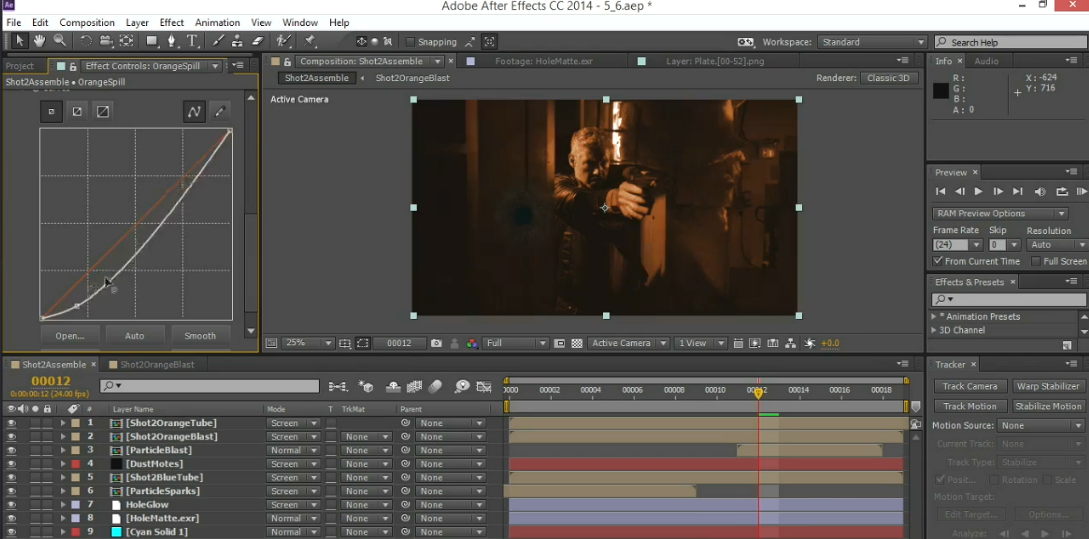1089x539 pixels.
Task: Enable the timeline motion blur switch
Action: pyautogui.click(x=435, y=387)
